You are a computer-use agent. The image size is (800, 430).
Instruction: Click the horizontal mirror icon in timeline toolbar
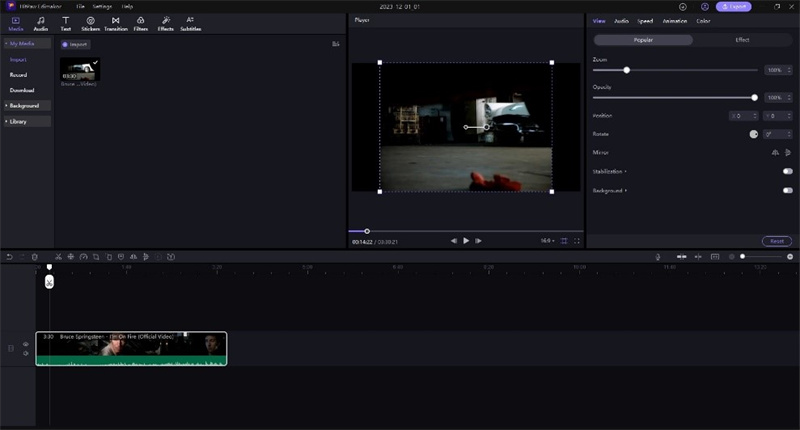(x=133, y=257)
